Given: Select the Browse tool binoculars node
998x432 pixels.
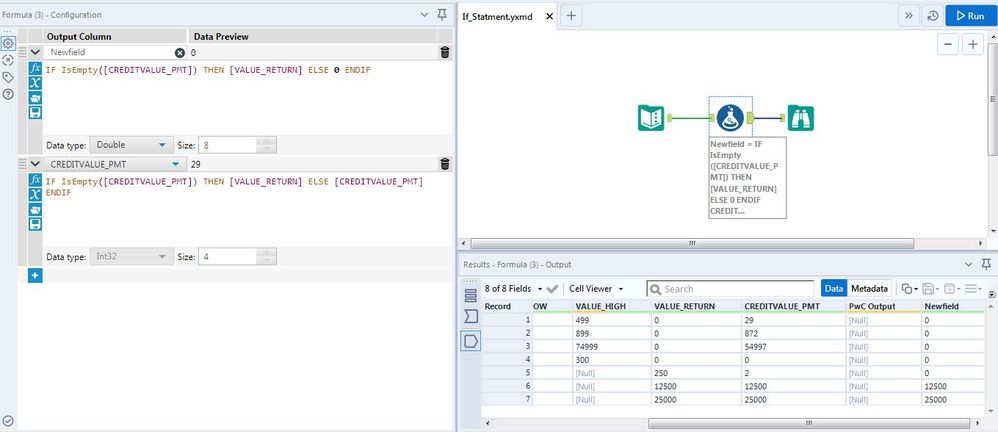Looking at the screenshot, I should (800, 118).
